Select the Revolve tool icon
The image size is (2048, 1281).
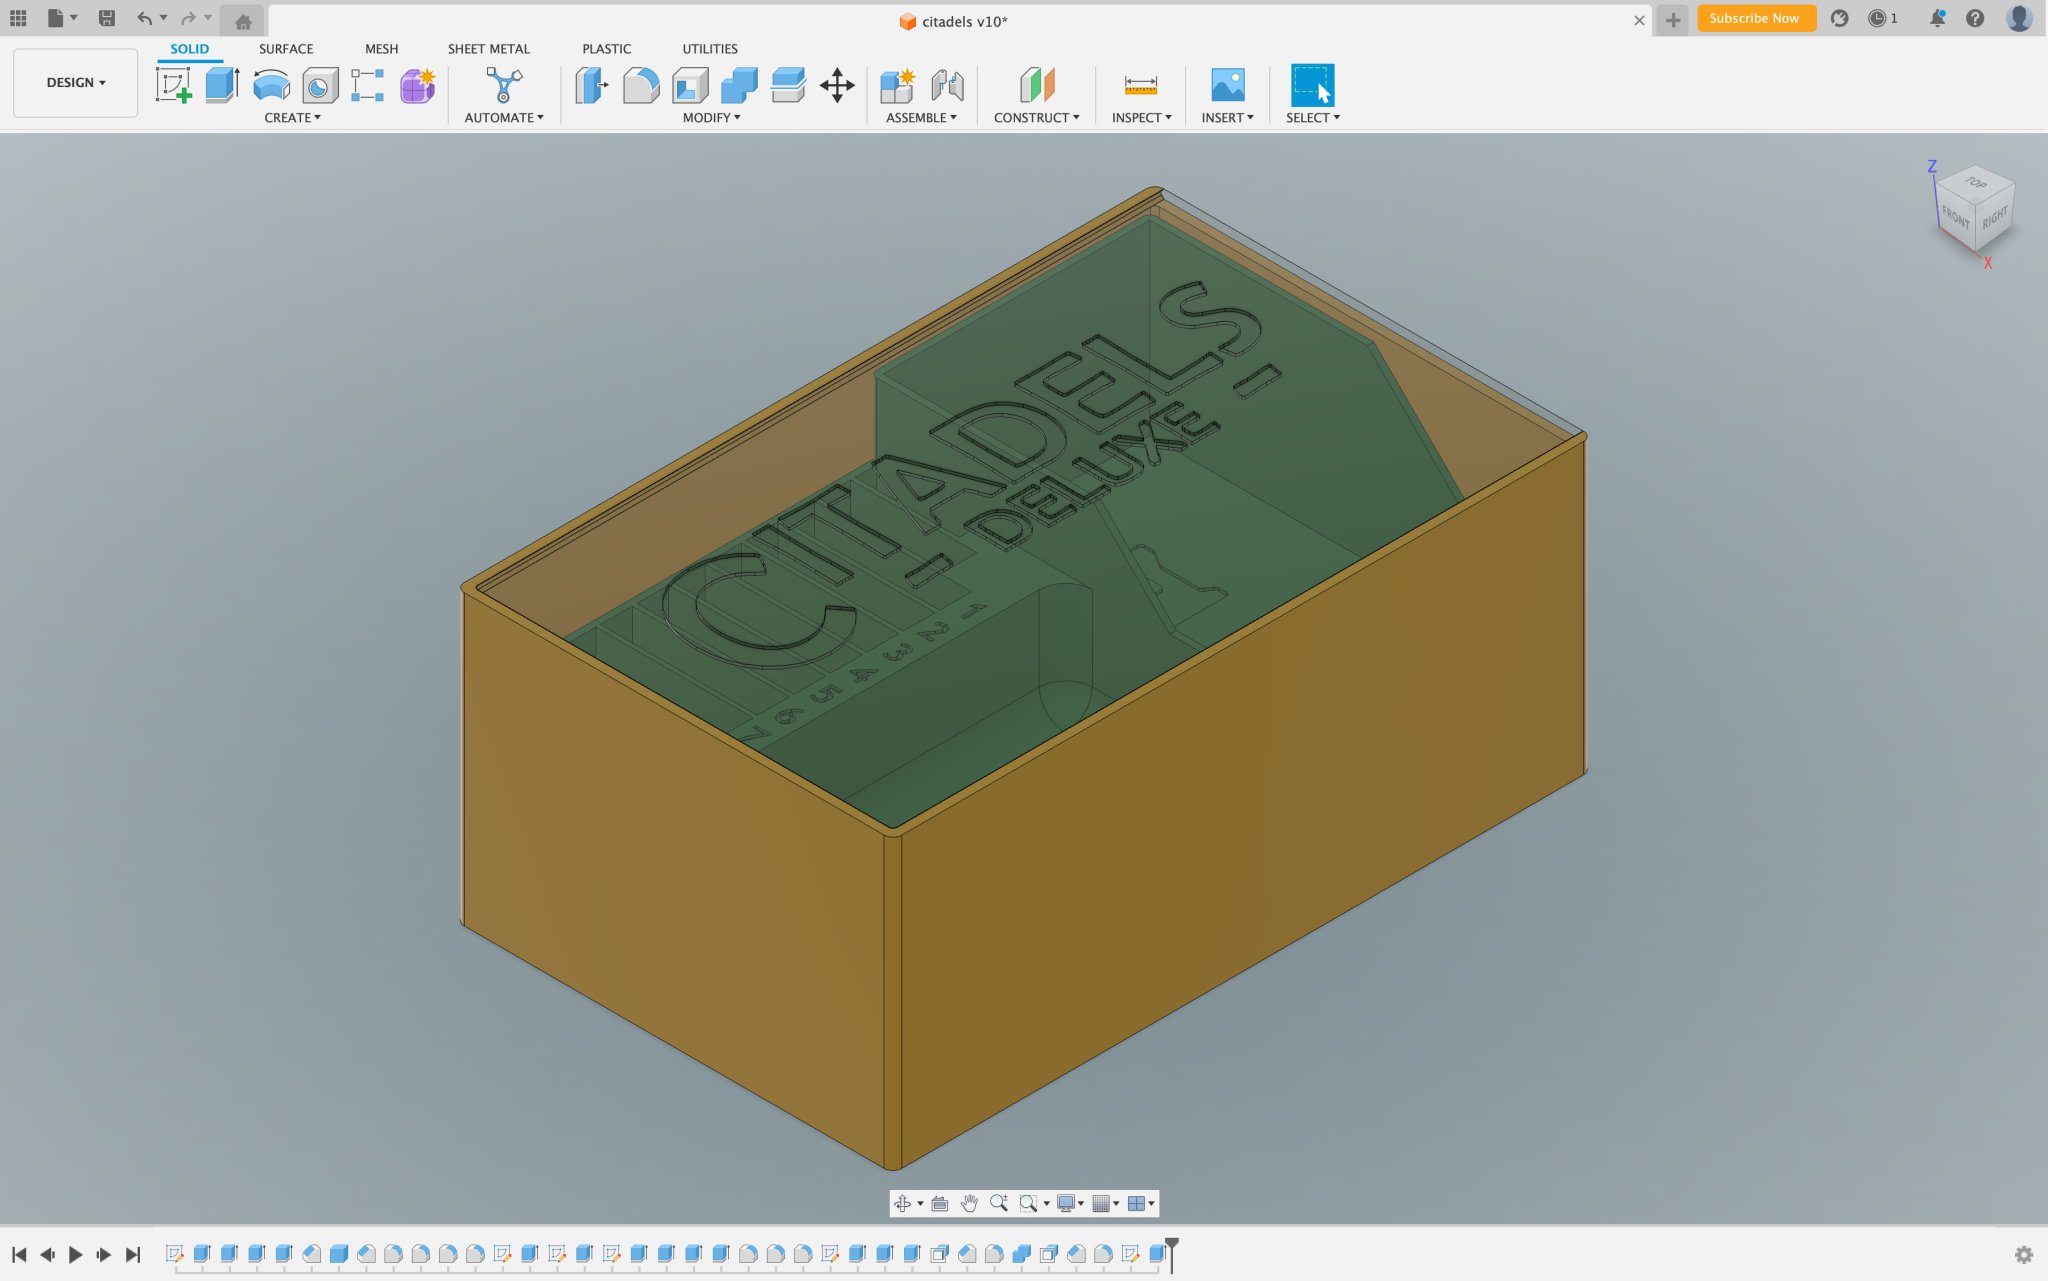pyautogui.click(x=271, y=85)
